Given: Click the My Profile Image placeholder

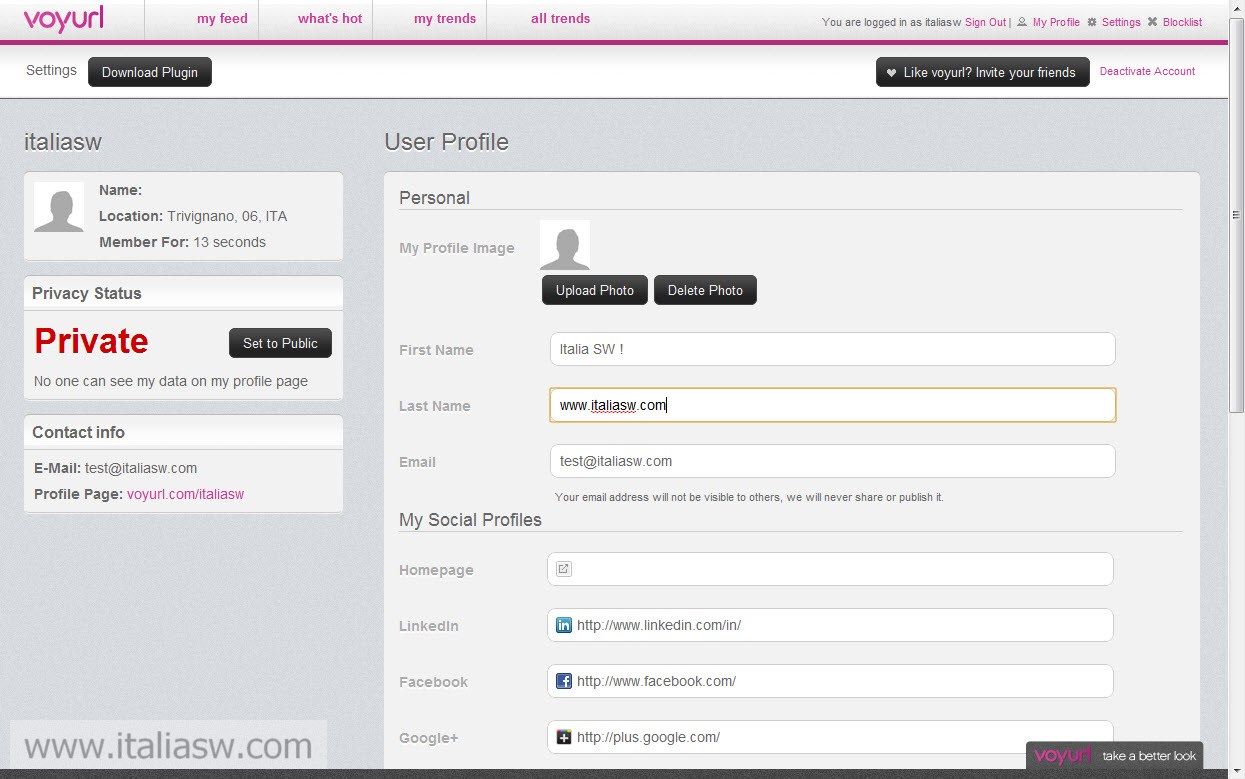Looking at the screenshot, I should [x=565, y=245].
